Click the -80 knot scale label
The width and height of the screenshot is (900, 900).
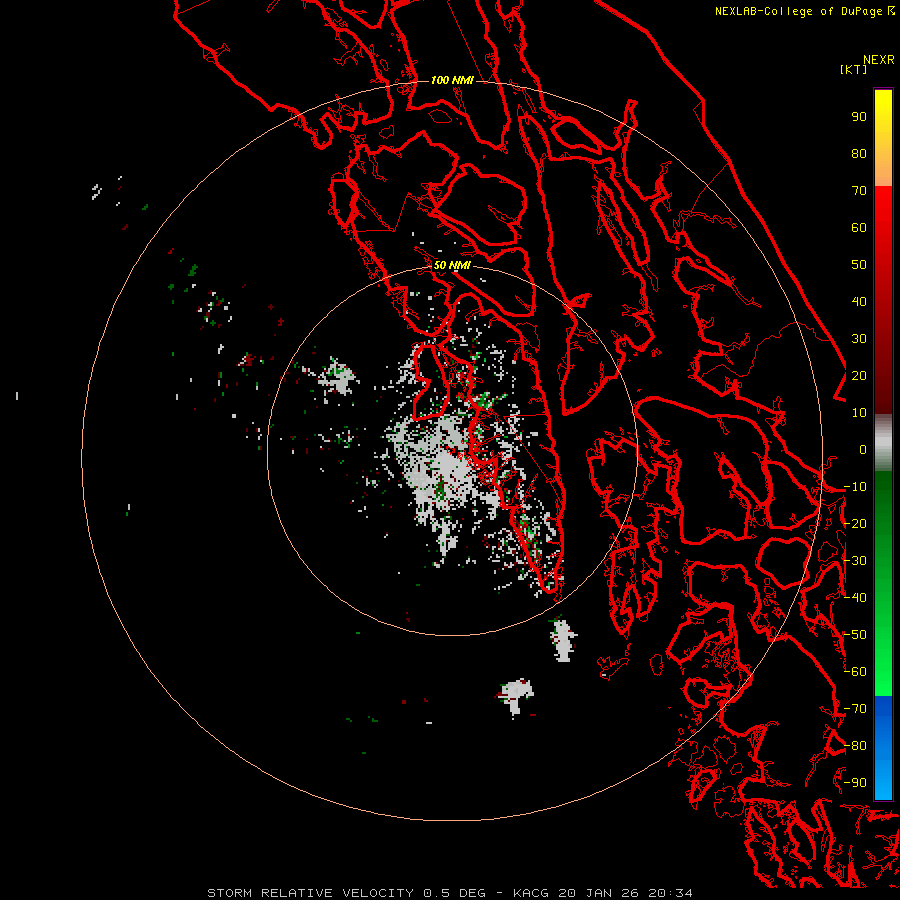pyautogui.click(x=855, y=746)
